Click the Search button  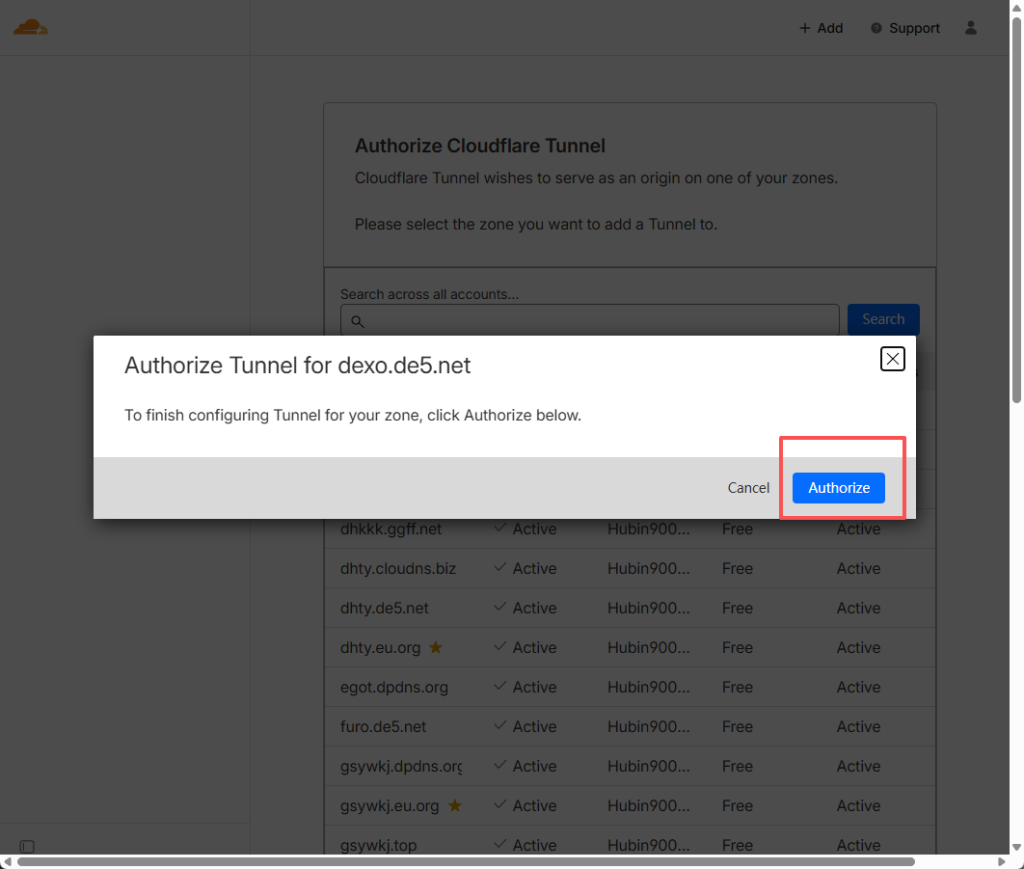pyautogui.click(x=883, y=319)
